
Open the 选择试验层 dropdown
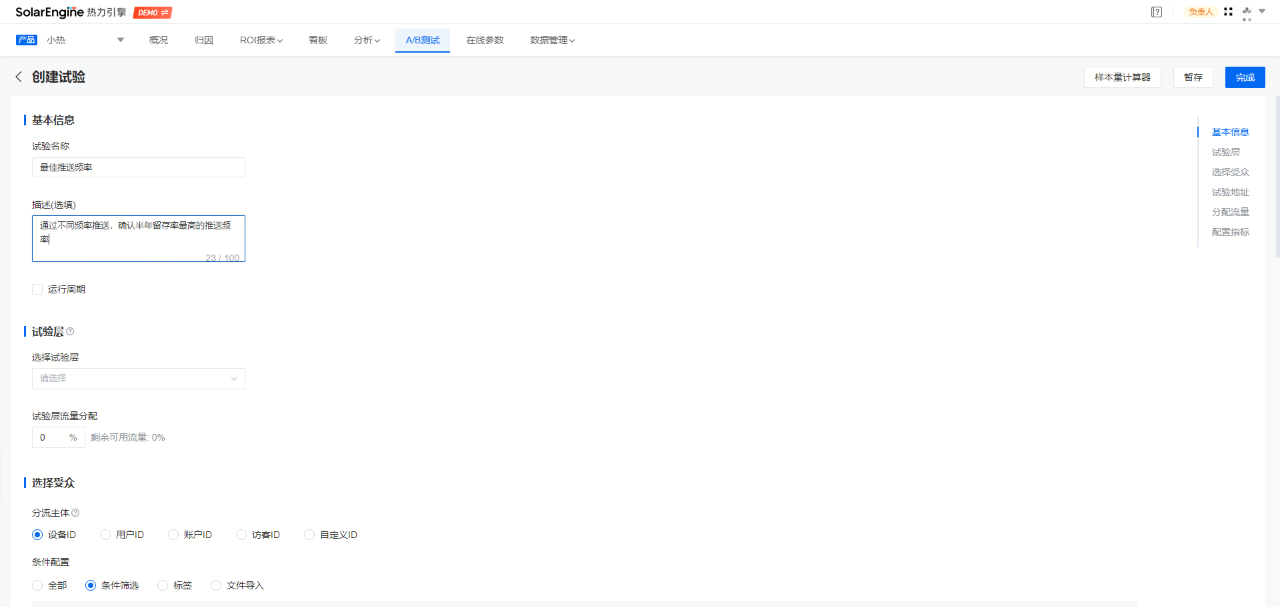[x=138, y=378]
